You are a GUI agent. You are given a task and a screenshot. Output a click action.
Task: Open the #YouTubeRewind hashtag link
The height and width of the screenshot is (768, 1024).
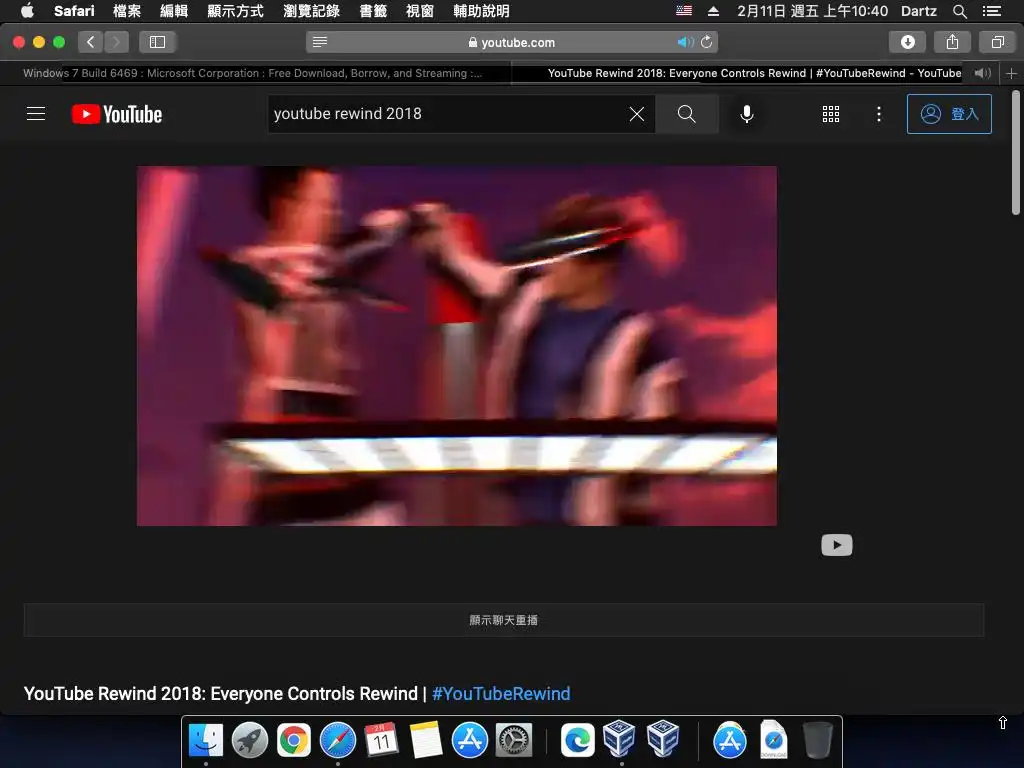(501, 694)
